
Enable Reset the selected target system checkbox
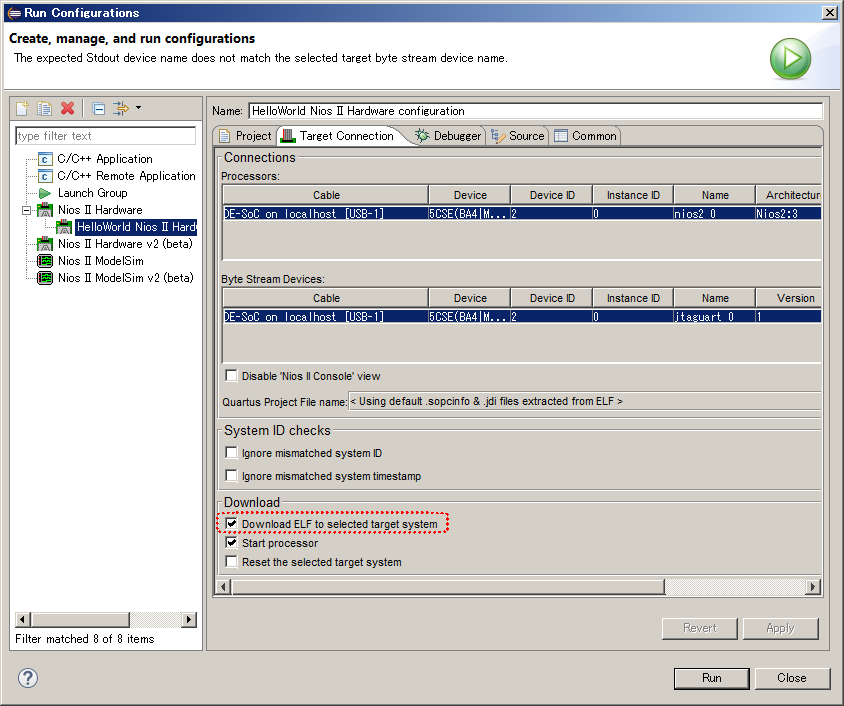[231, 562]
